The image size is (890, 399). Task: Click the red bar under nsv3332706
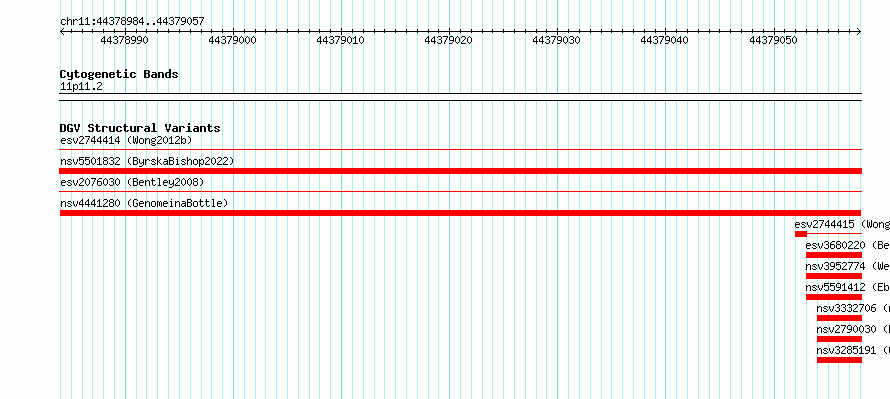click(x=839, y=318)
